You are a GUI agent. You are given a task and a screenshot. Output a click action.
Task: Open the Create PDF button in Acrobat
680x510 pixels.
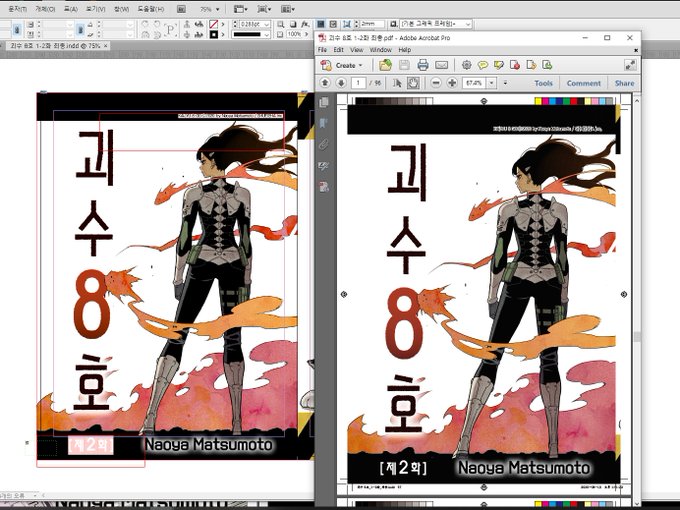(341, 65)
